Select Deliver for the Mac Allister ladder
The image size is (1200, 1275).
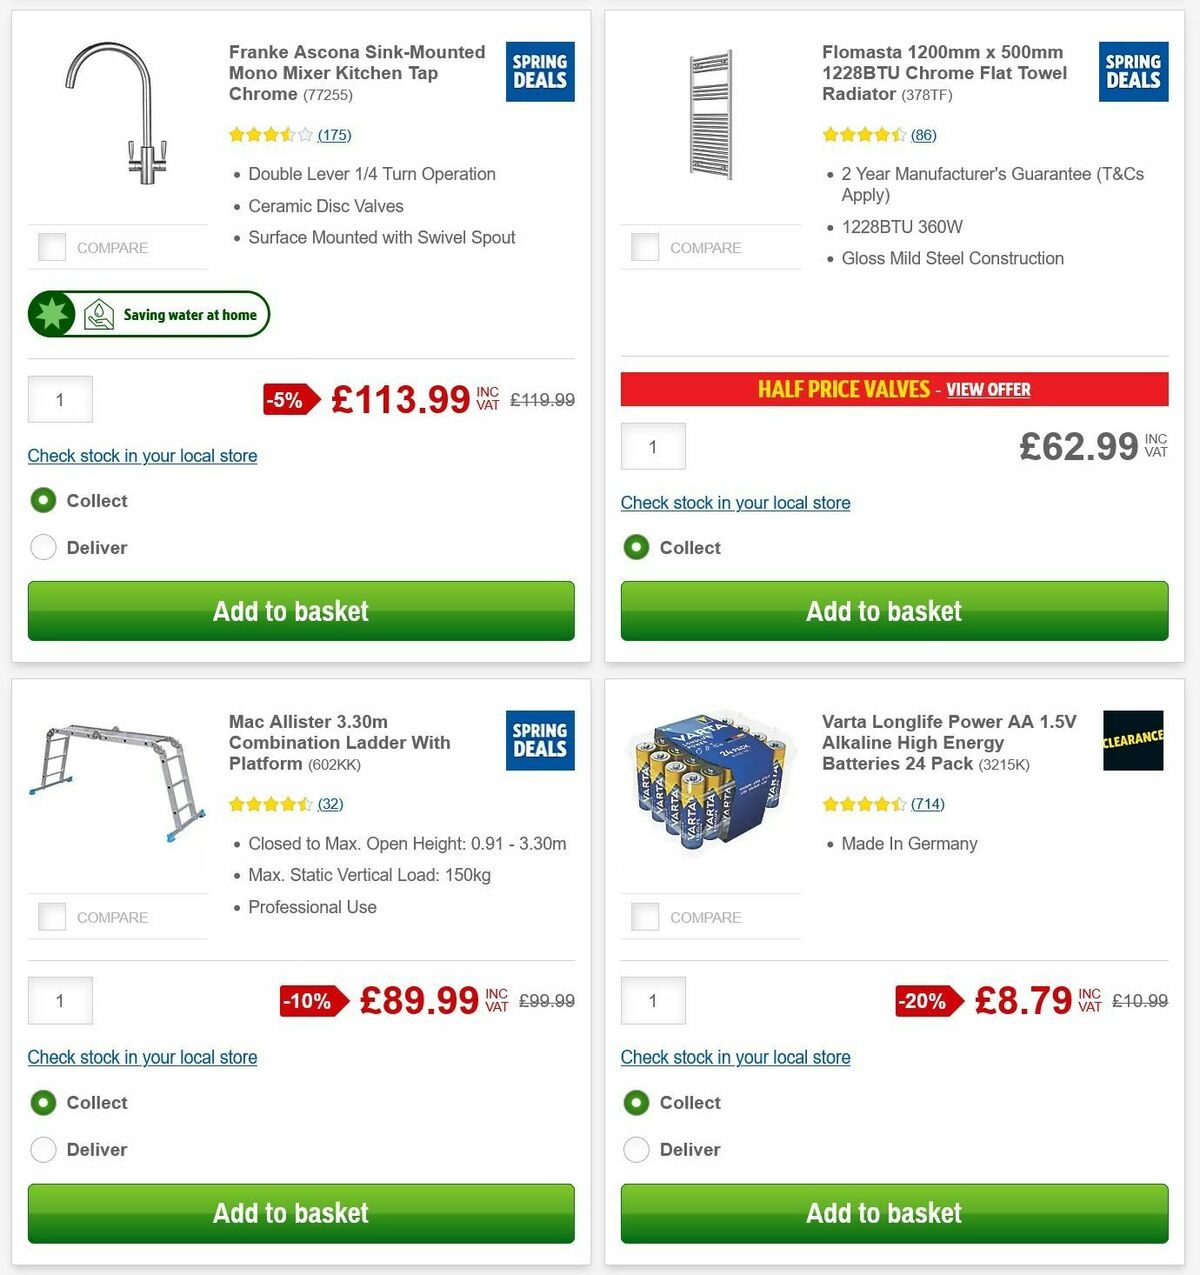(x=43, y=1149)
